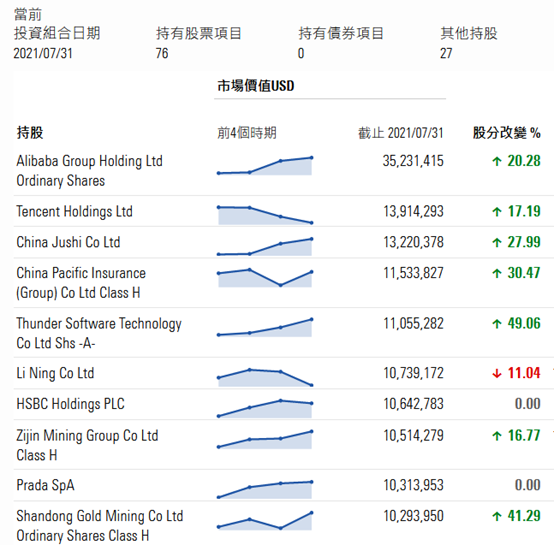Click the 股分改變 % column header

coord(507,133)
